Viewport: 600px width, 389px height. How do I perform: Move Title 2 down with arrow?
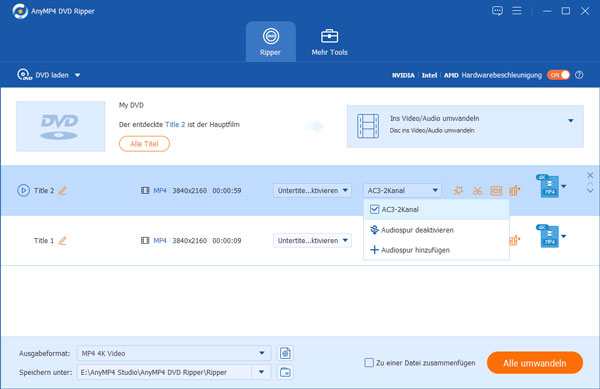tap(590, 191)
